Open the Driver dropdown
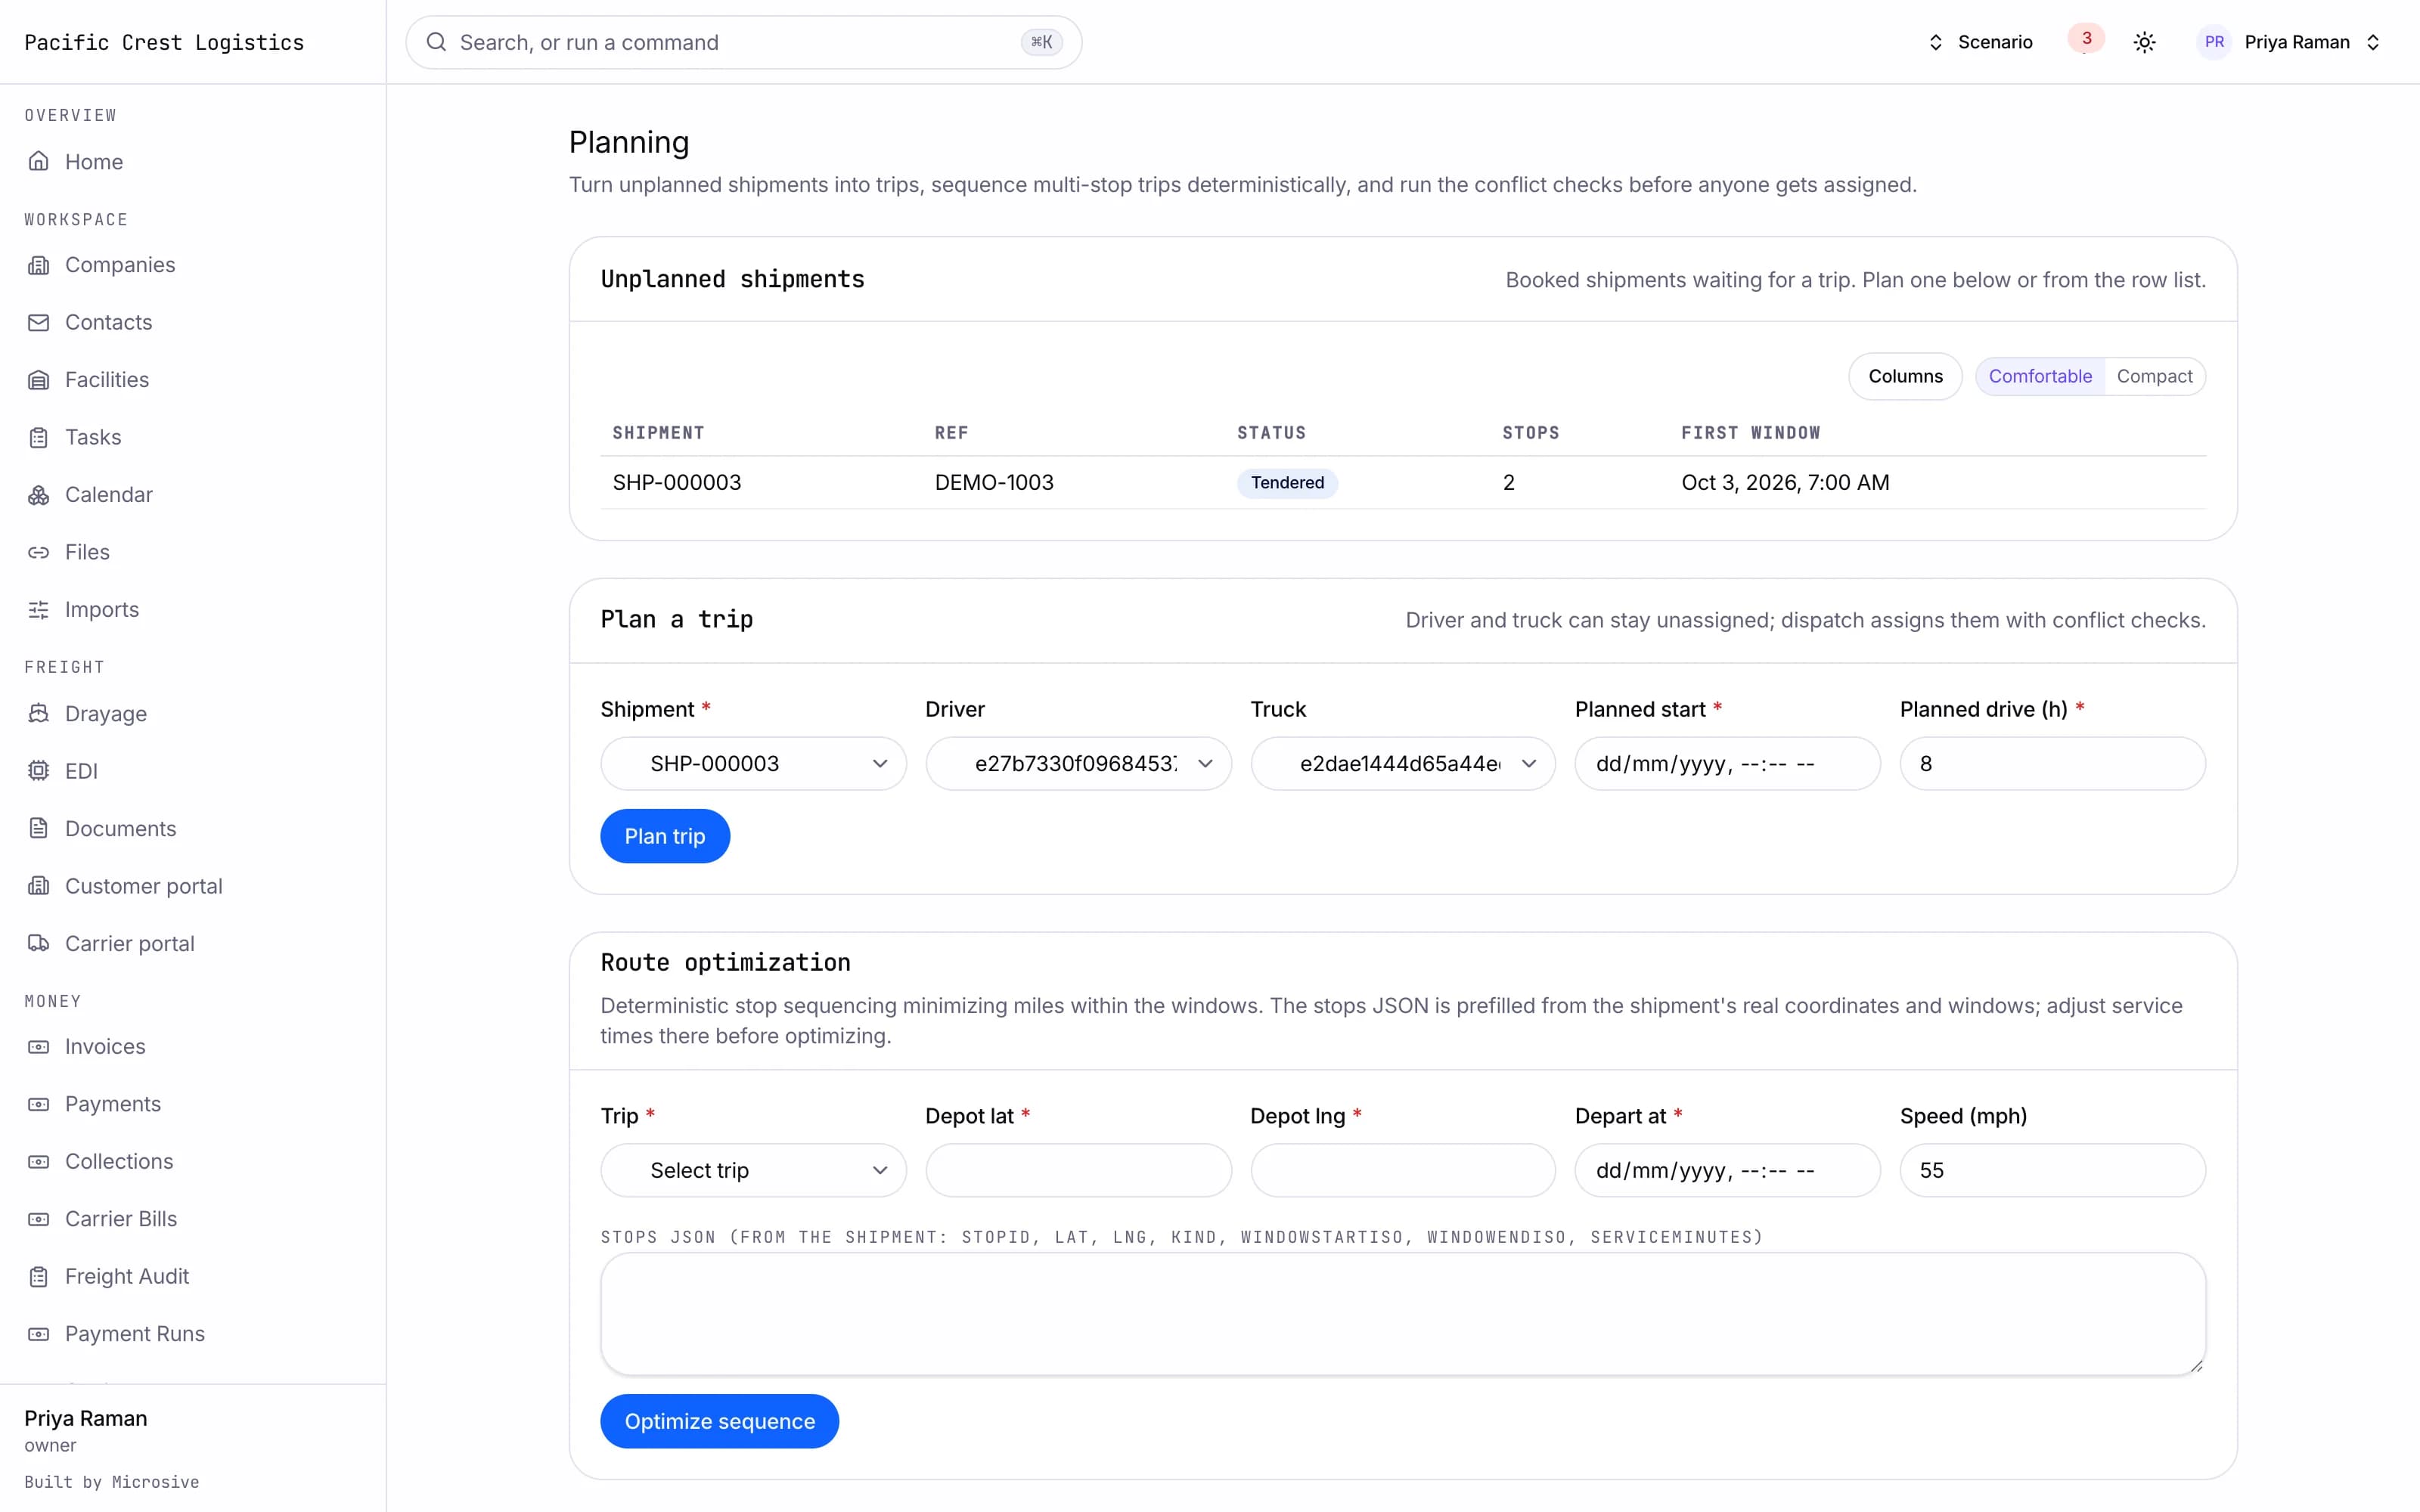 point(1078,764)
